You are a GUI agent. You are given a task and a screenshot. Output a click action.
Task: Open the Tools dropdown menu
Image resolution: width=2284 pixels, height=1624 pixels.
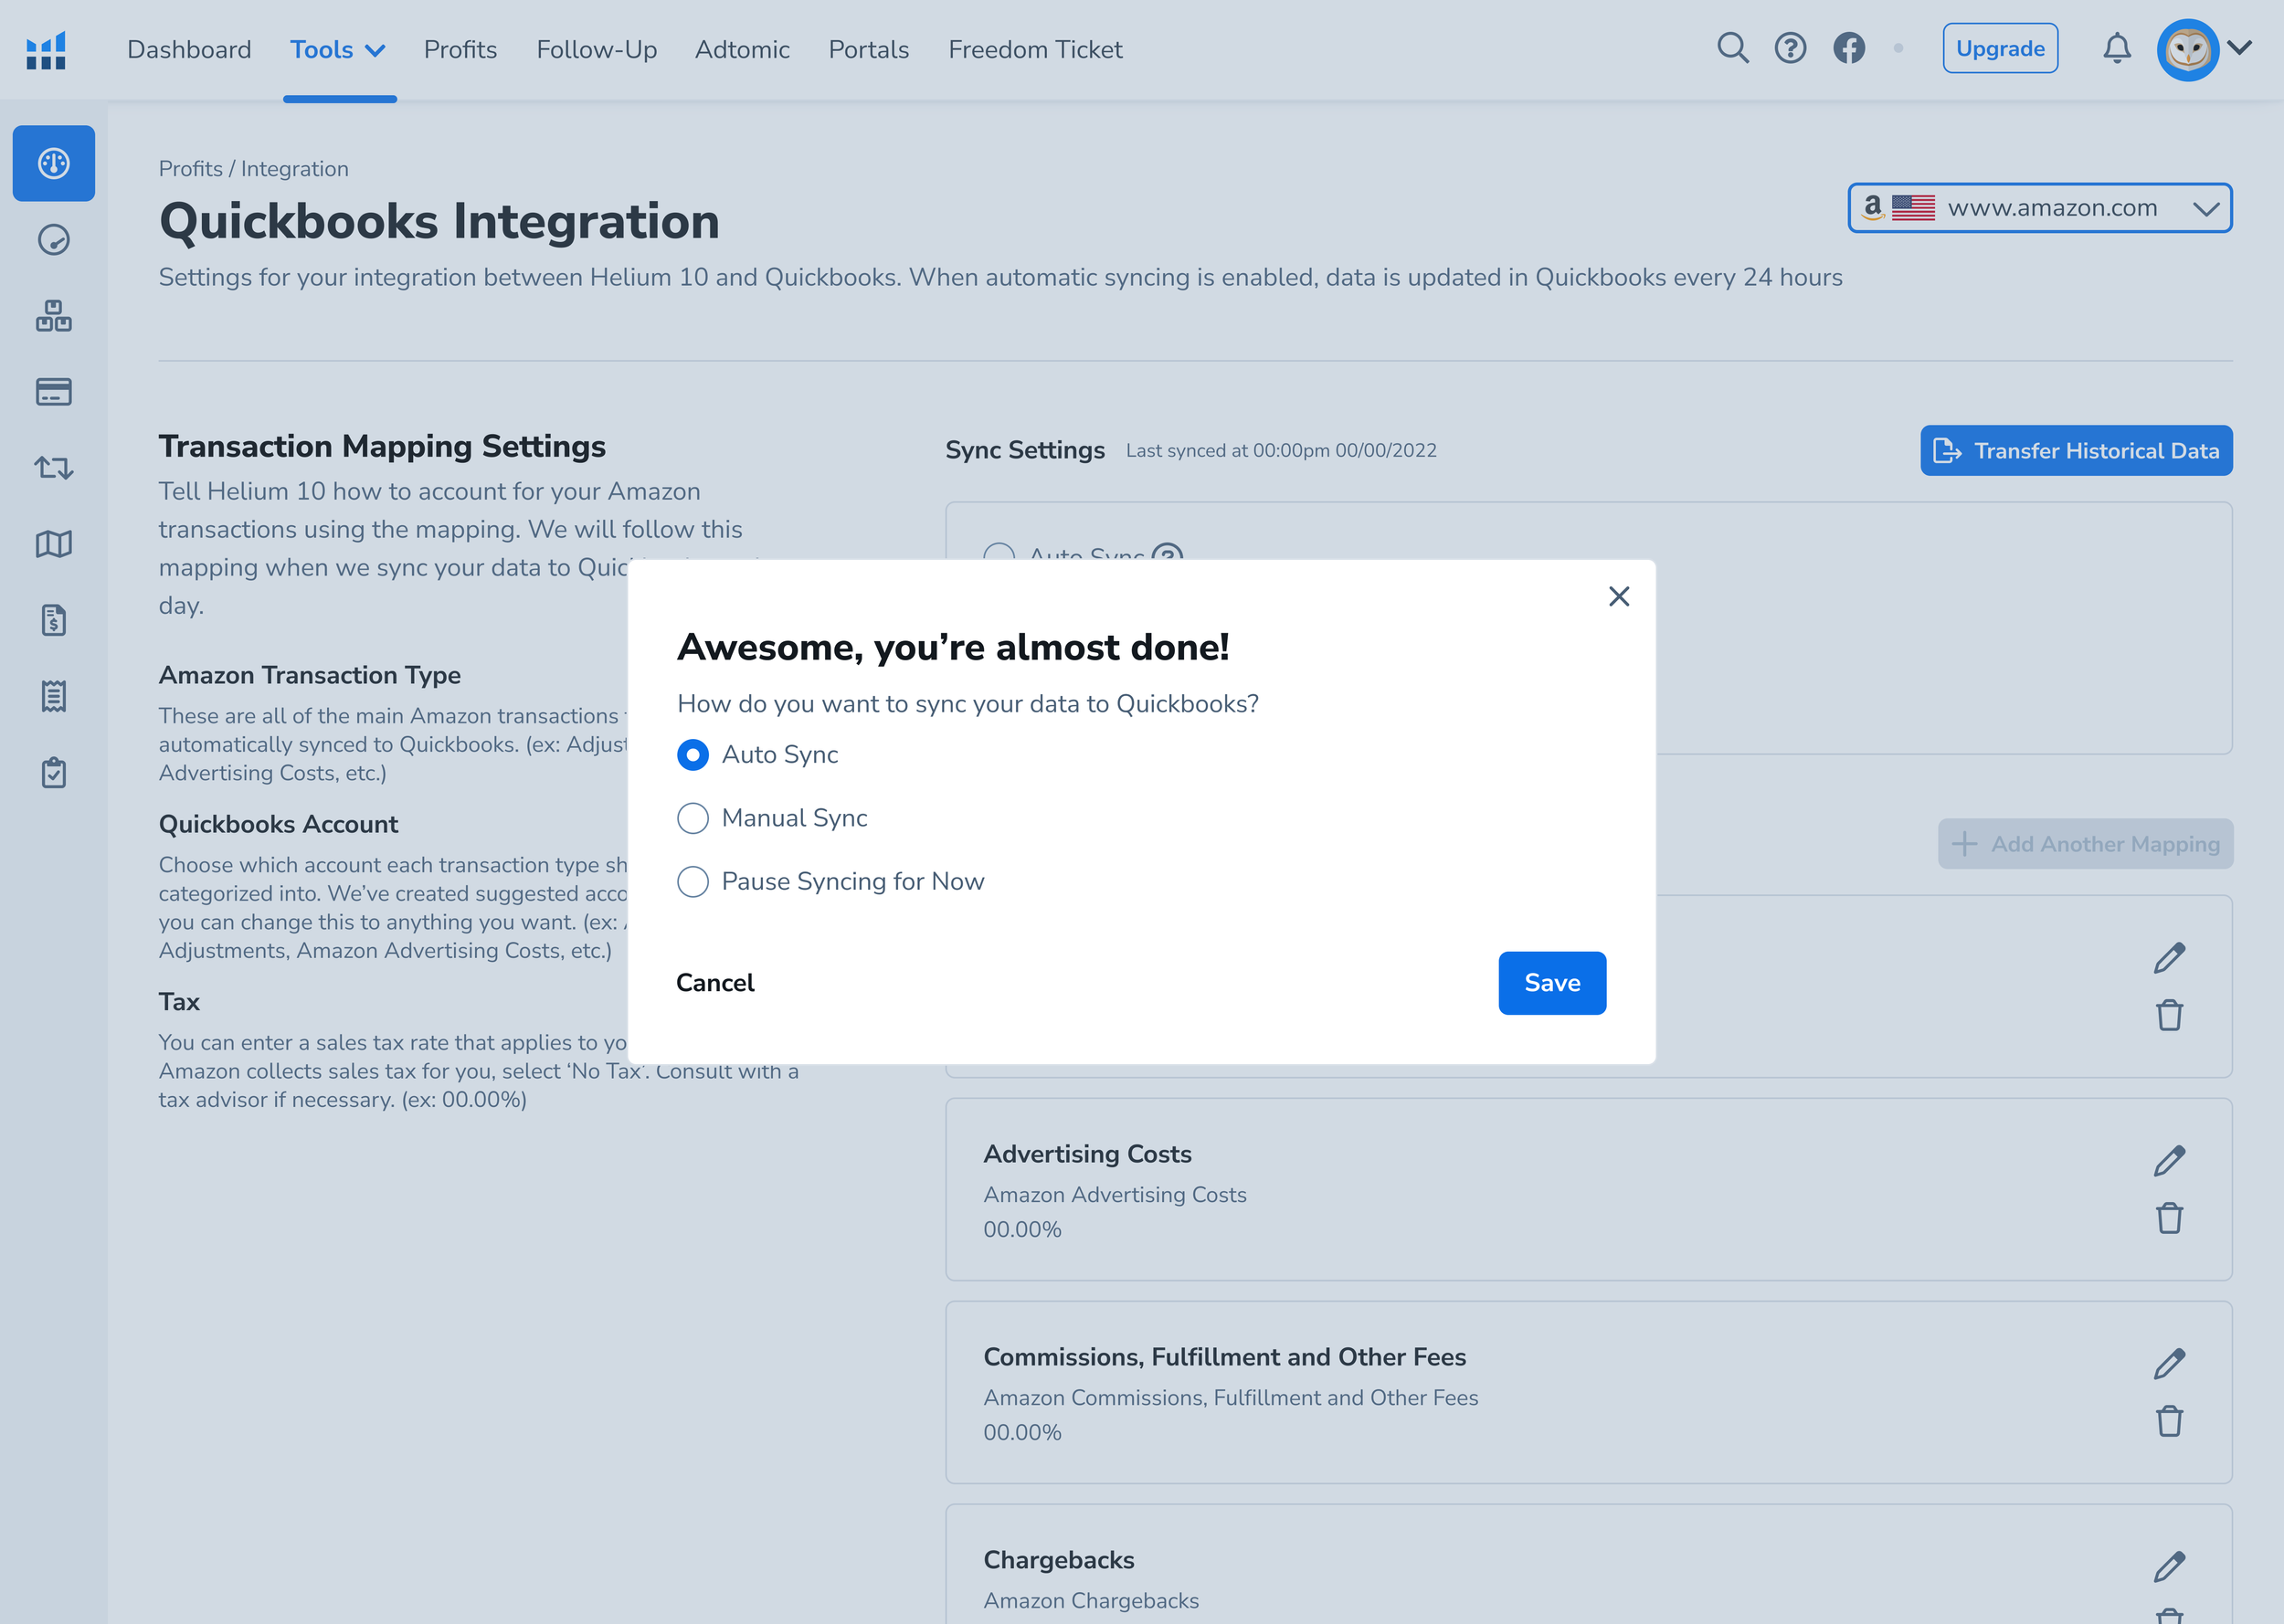pos(338,50)
